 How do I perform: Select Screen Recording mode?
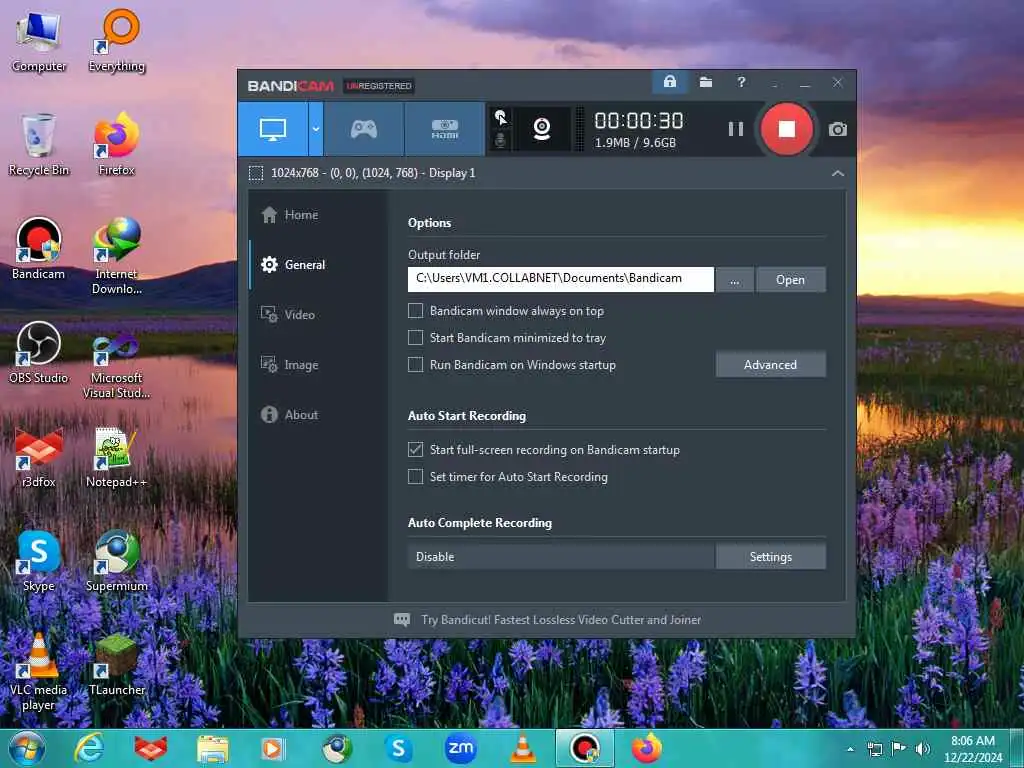[x=272, y=129]
